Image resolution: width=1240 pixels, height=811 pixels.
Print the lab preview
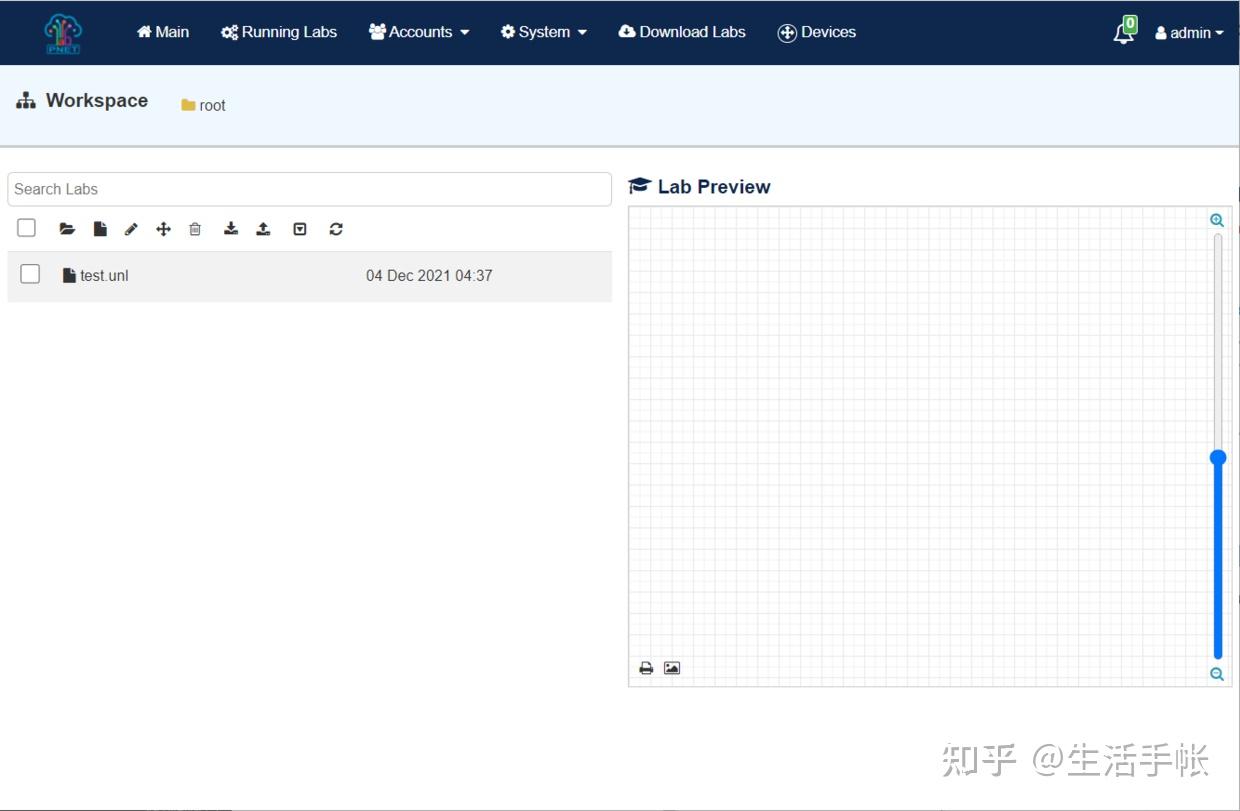646,667
